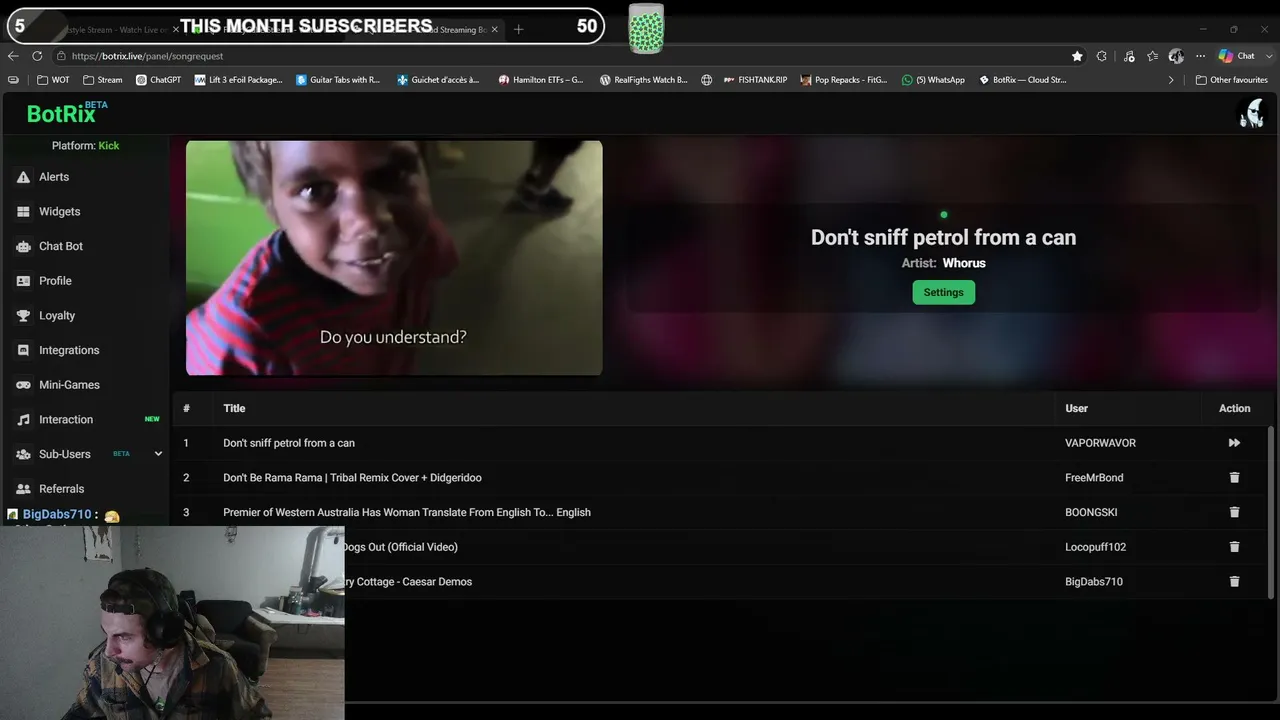1280x720 pixels.
Task: Delete BOONGSKI's song request
Action: coord(1234,512)
